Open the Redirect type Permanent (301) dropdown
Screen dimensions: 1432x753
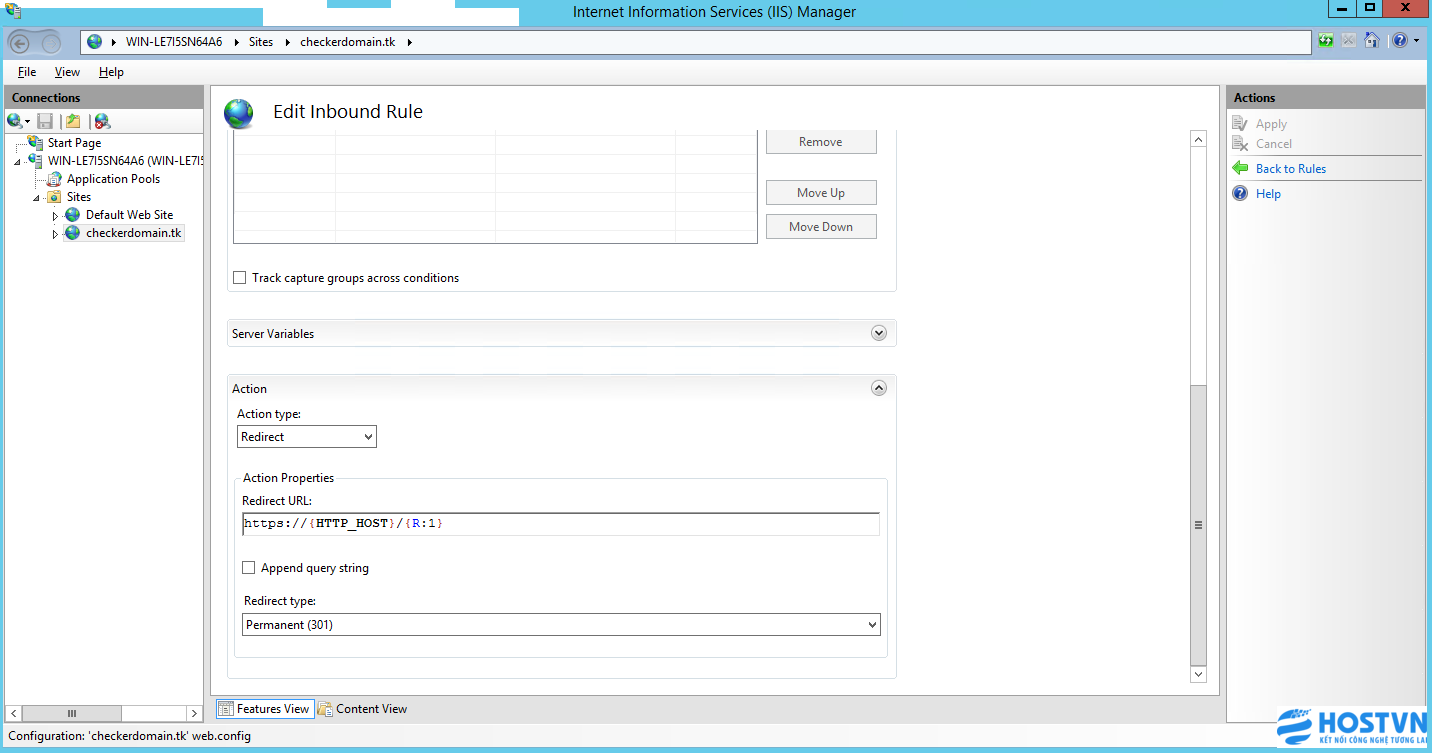[x=561, y=625]
